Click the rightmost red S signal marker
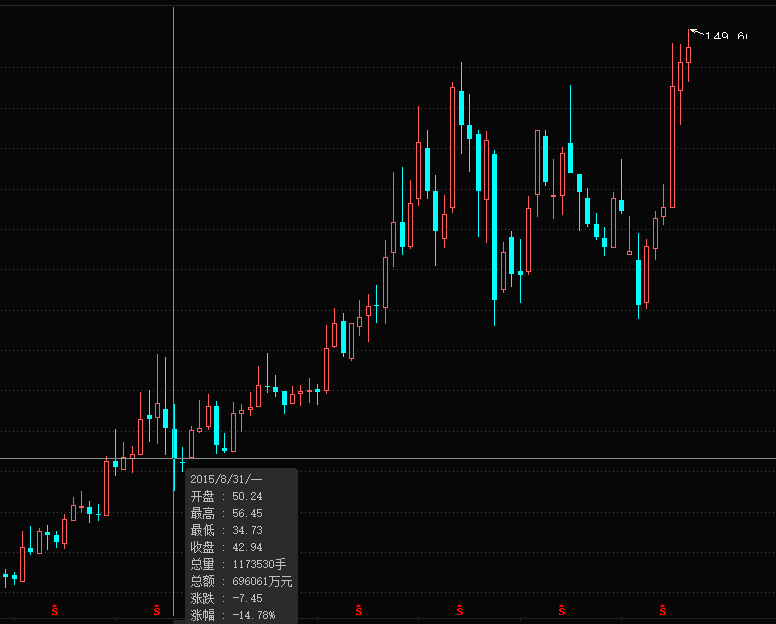The width and height of the screenshot is (776, 624). point(663,610)
